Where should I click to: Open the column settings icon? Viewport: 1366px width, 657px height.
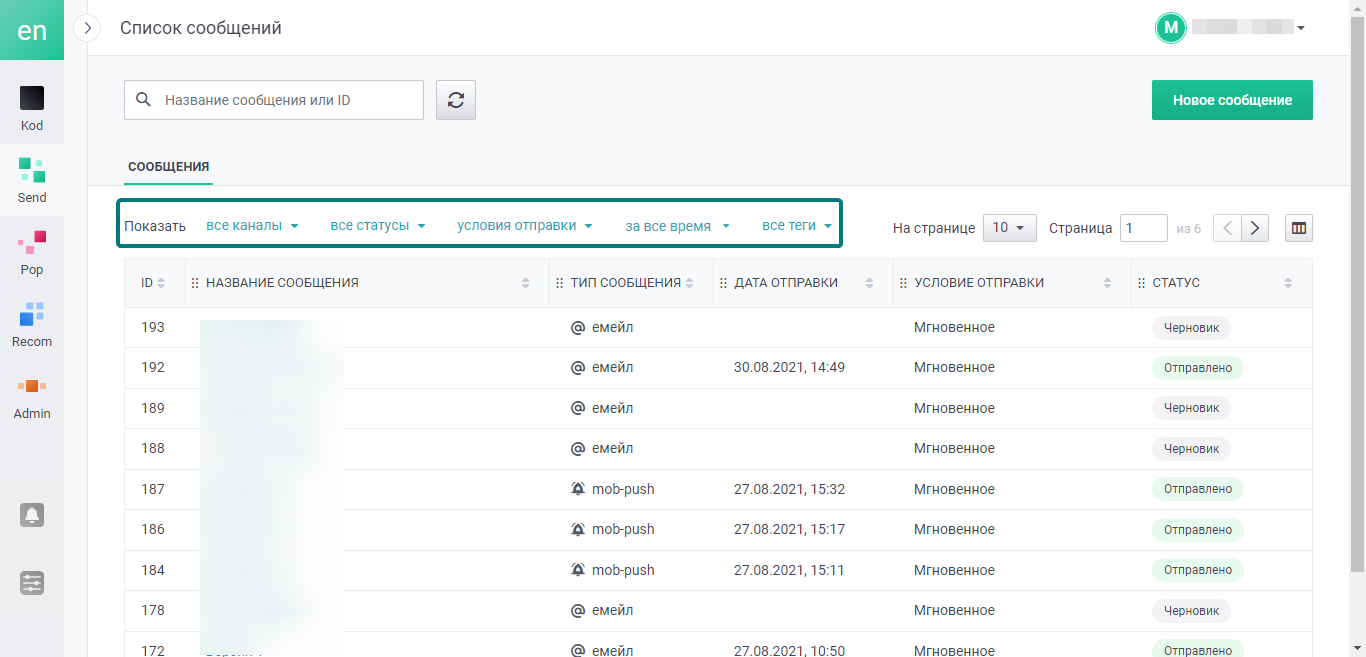(x=1299, y=228)
